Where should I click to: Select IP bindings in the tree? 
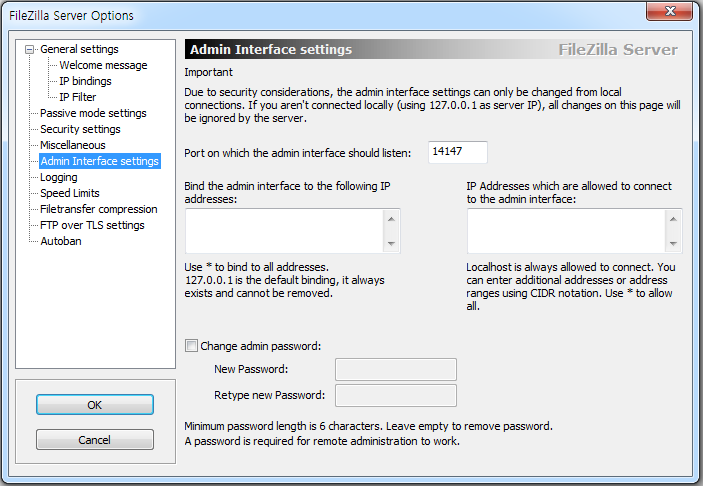tap(85, 81)
